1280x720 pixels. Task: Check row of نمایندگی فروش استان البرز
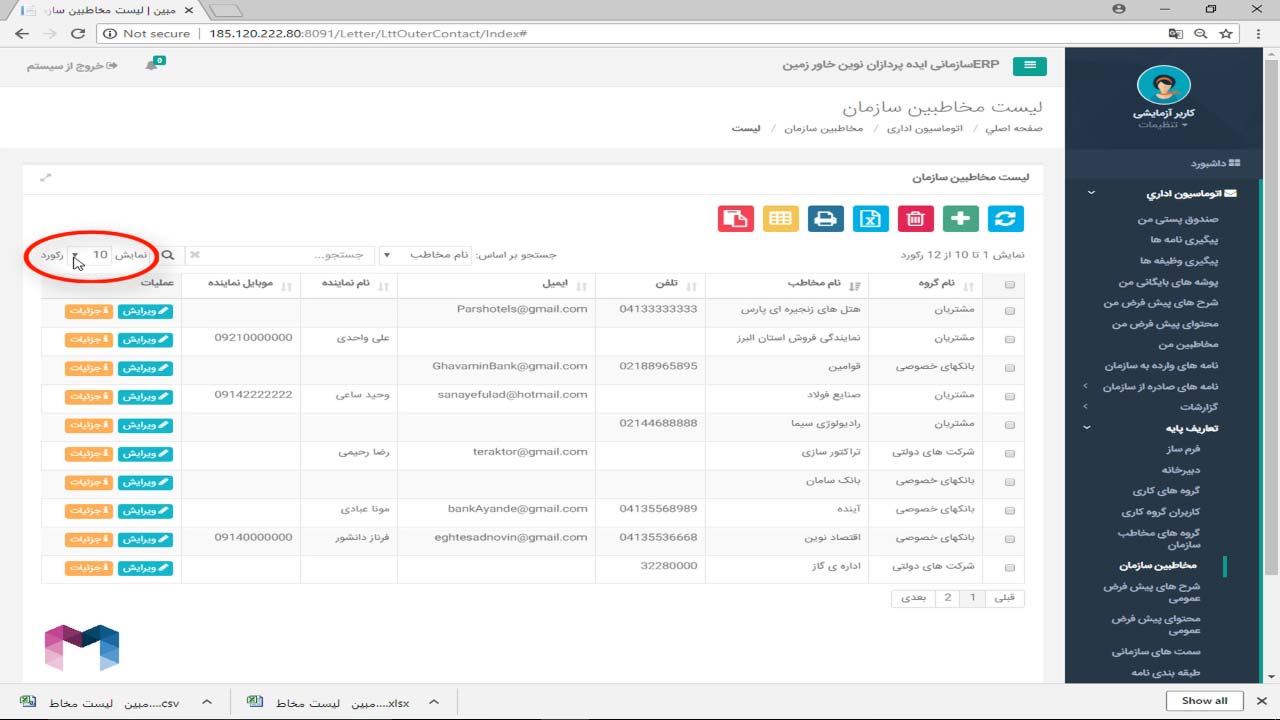(1009, 340)
